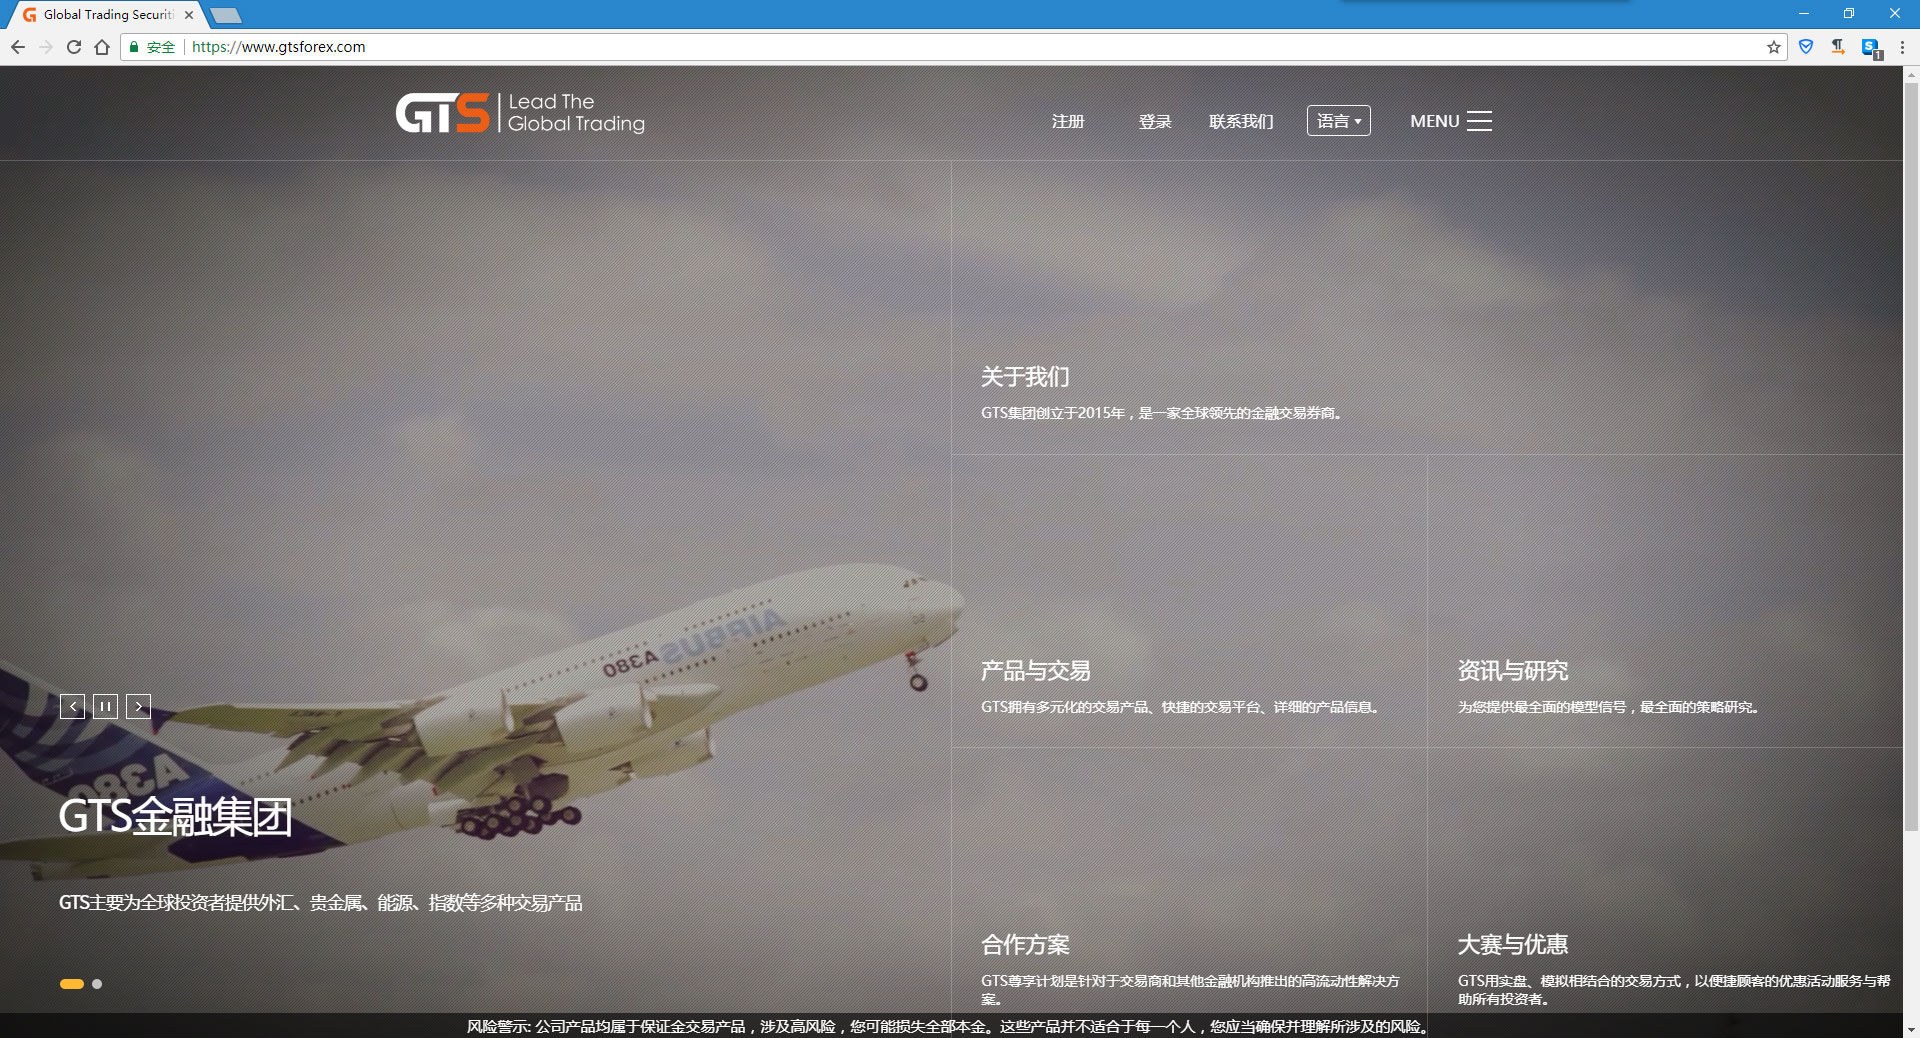This screenshot has height=1038, width=1920.
Task: Open the 资讯与研究 section tile
Action: [1665, 601]
